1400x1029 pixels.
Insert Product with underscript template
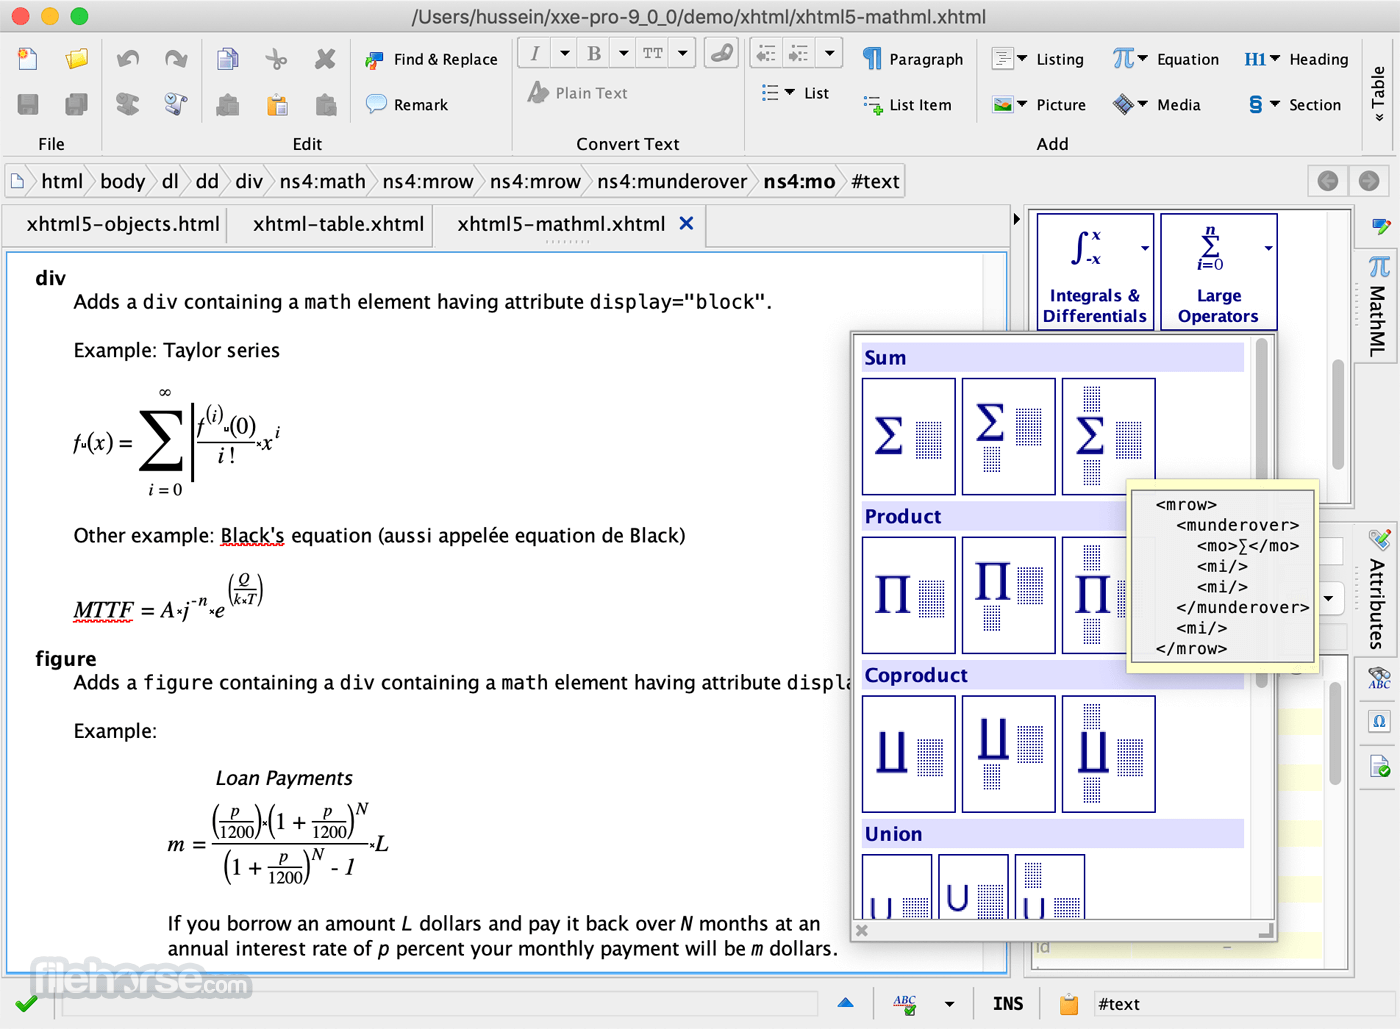pos(1009,595)
